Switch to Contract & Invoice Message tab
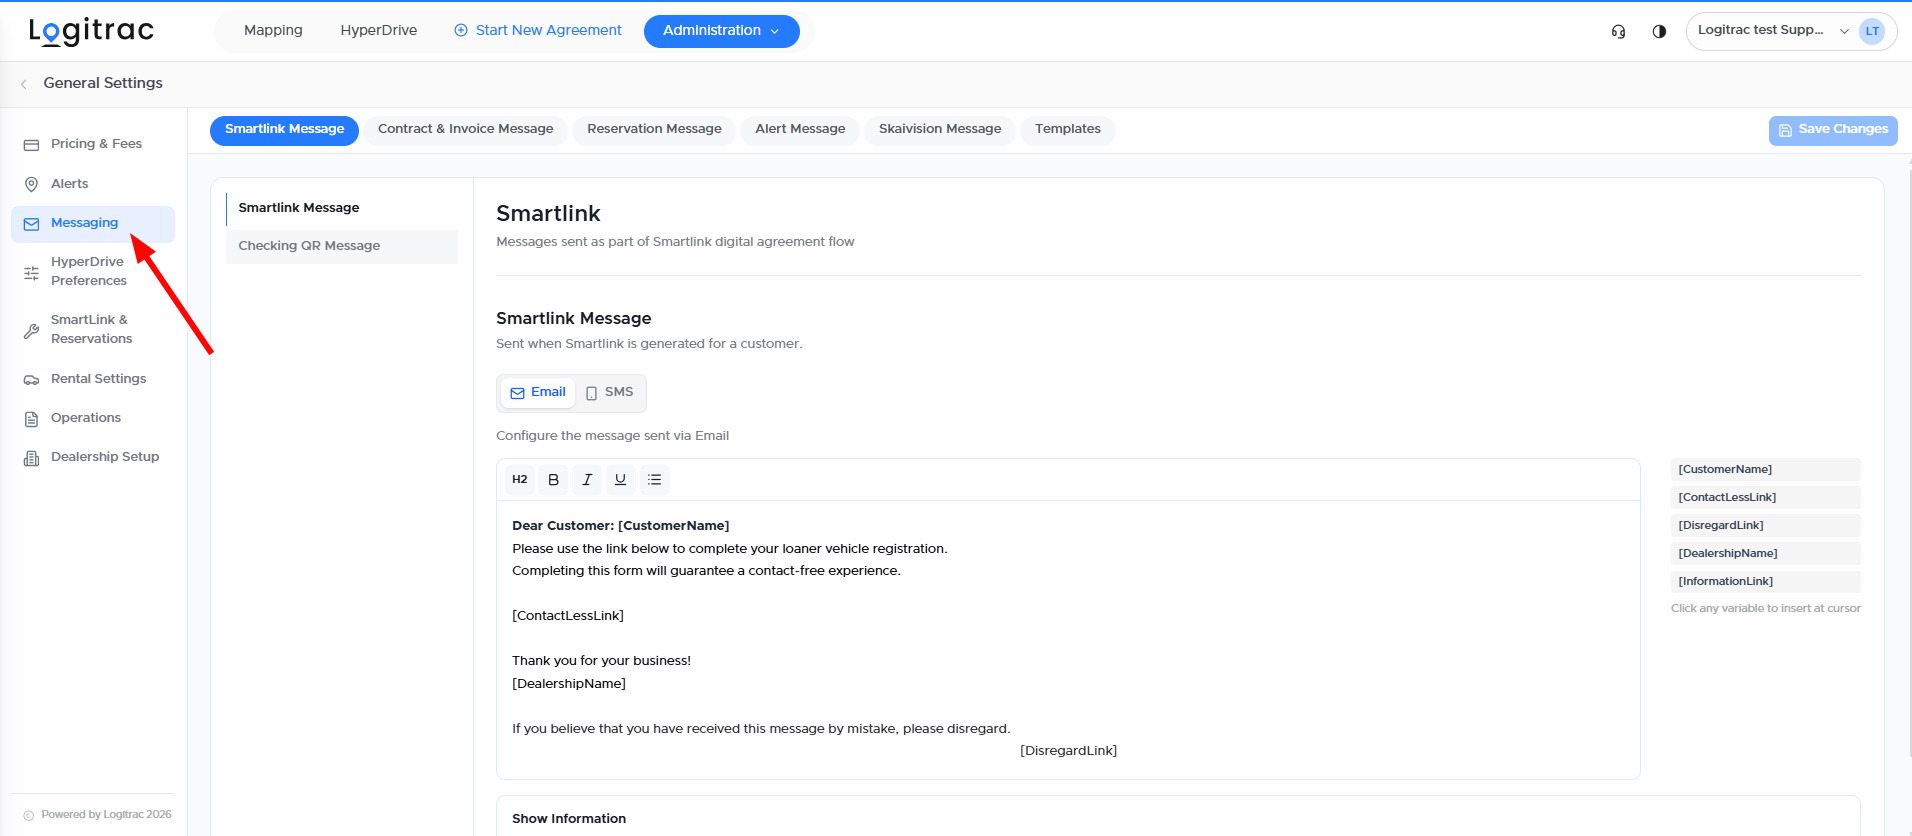Viewport: 1912px width, 836px height. (x=465, y=130)
